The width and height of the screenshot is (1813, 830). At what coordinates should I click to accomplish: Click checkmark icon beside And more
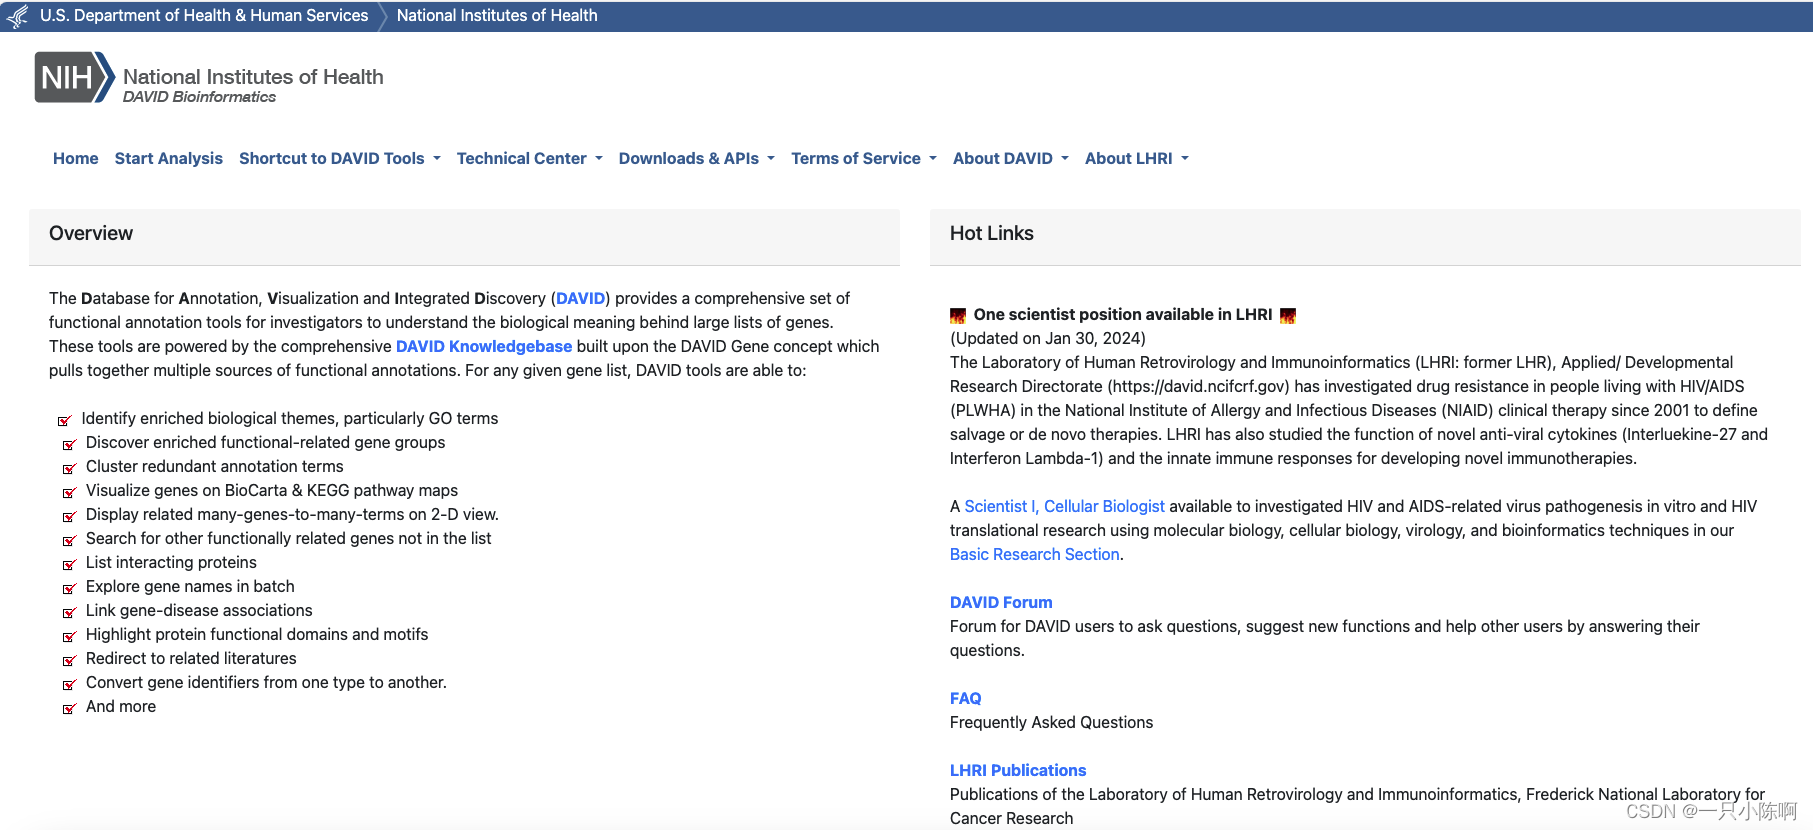[69, 708]
